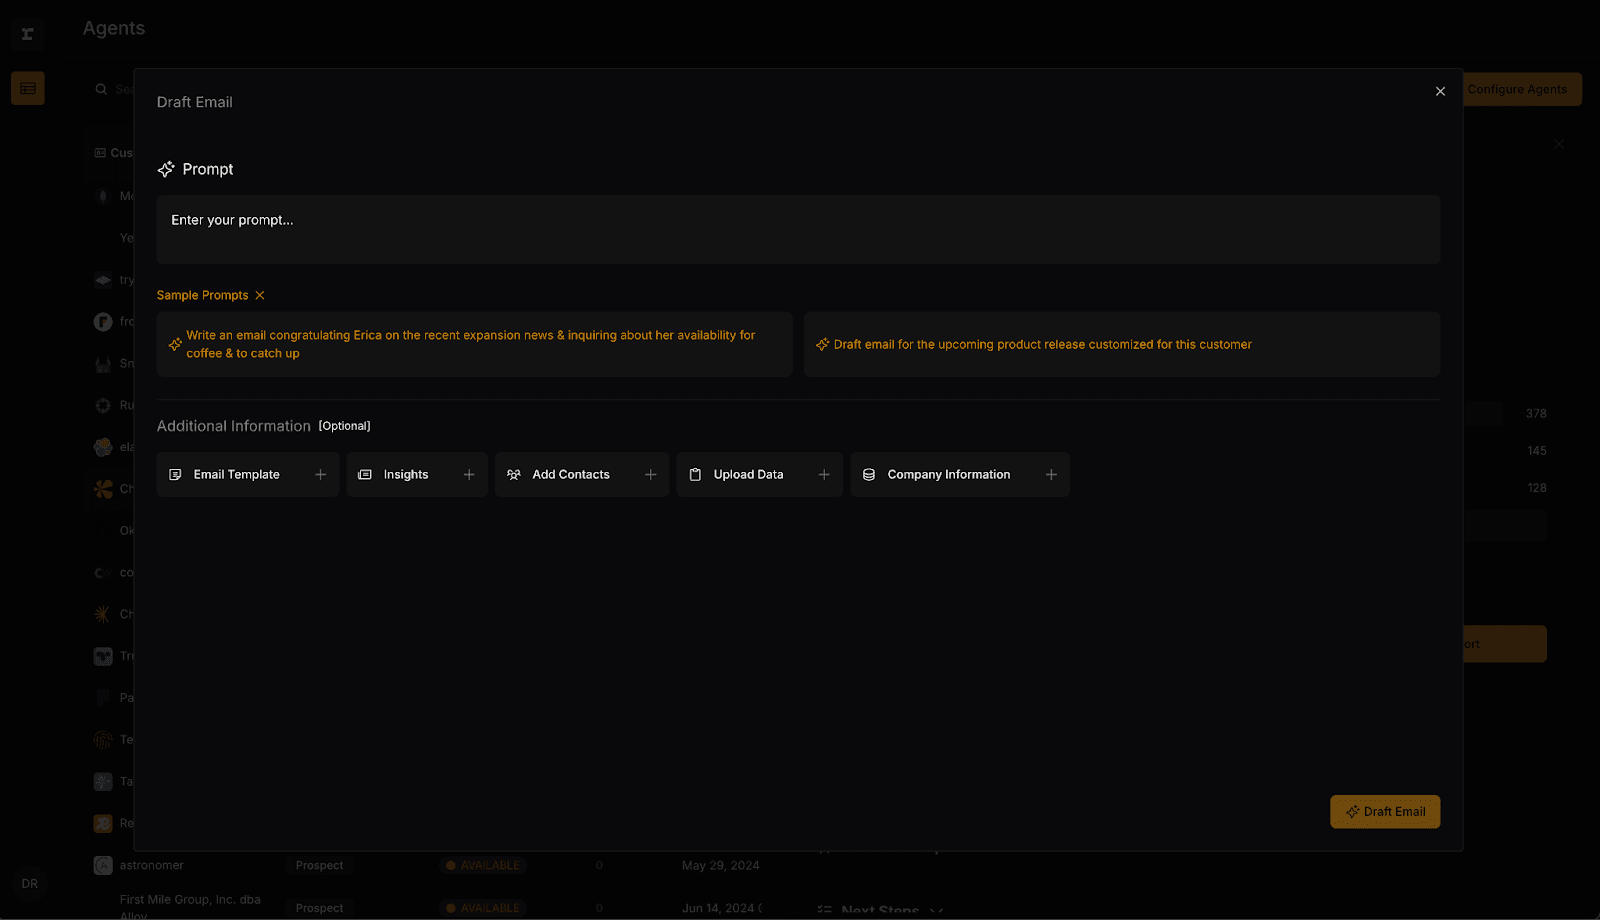Expand Insights using its plus sign
Image resolution: width=1600 pixels, height=920 pixels.
tap(469, 475)
